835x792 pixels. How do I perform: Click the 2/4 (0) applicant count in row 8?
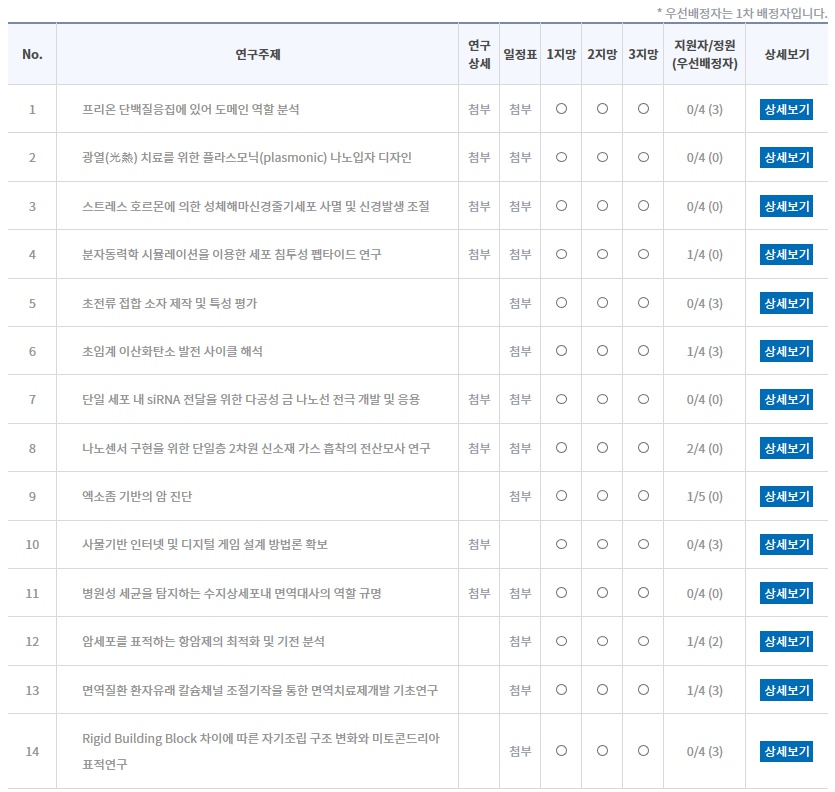(x=705, y=448)
